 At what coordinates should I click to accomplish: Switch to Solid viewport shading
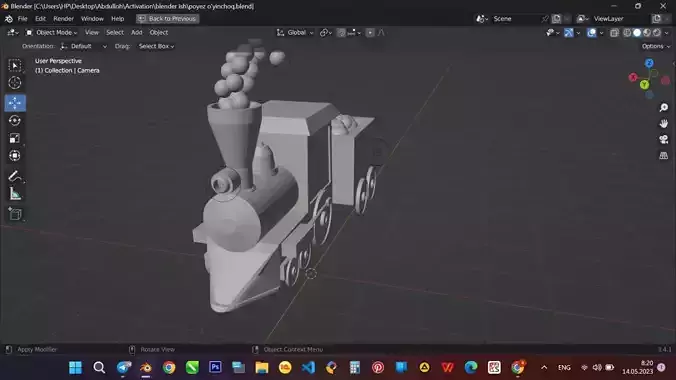pyautogui.click(x=637, y=32)
